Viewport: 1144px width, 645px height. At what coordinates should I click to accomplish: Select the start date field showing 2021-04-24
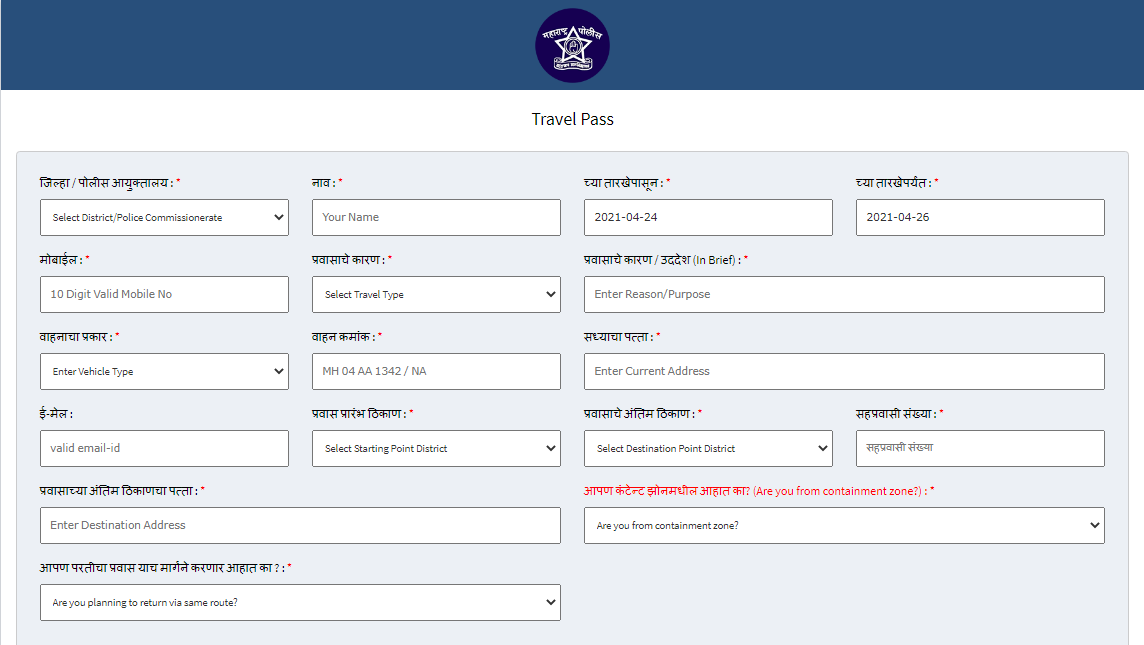pos(708,217)
